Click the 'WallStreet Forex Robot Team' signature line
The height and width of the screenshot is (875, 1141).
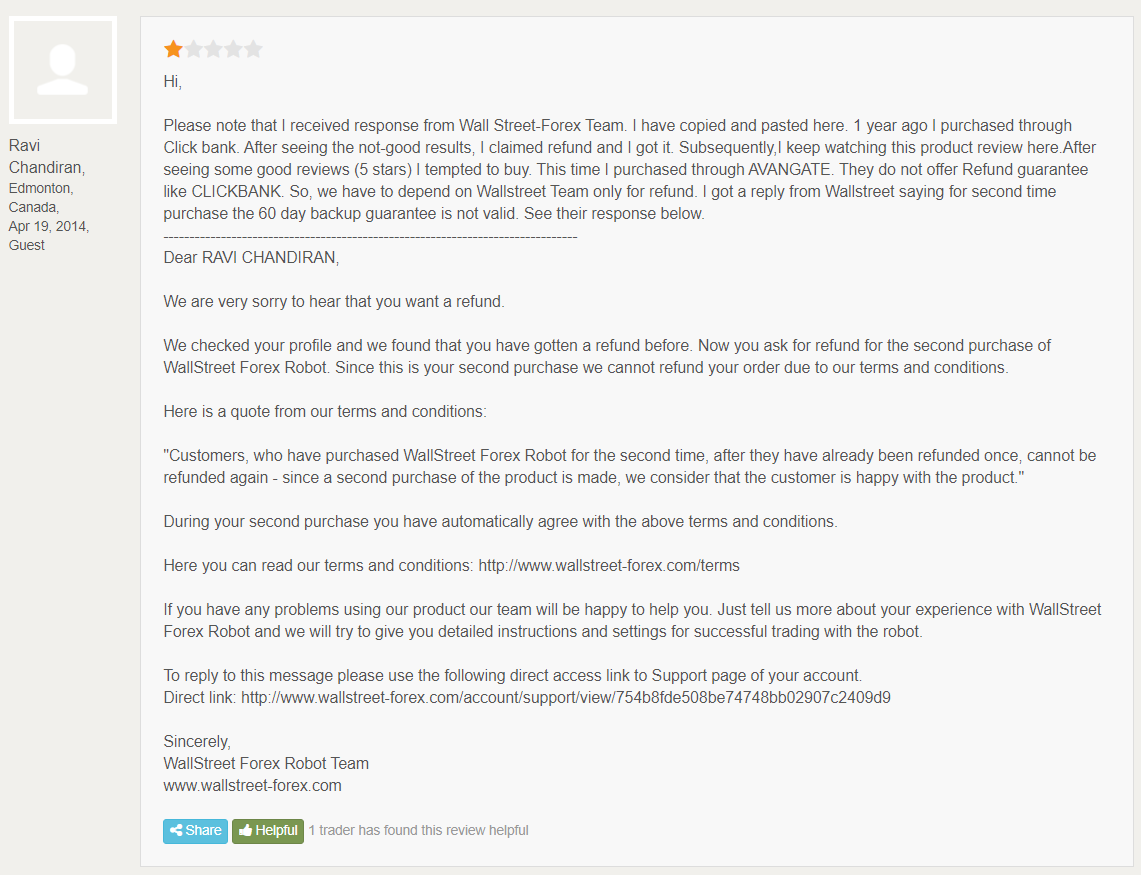point(266,764)
